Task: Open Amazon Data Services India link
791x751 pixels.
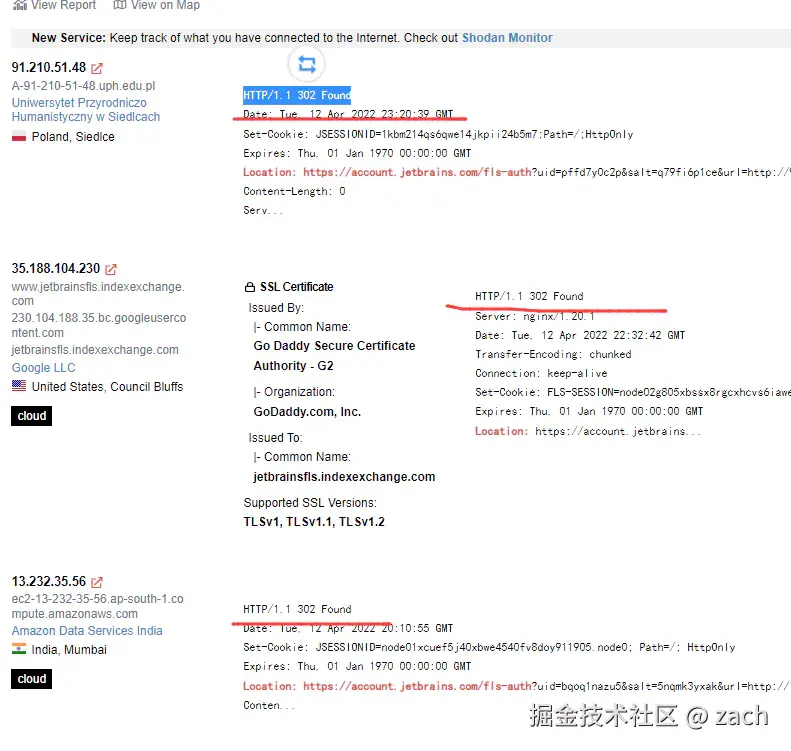Action: click(87, 630)
